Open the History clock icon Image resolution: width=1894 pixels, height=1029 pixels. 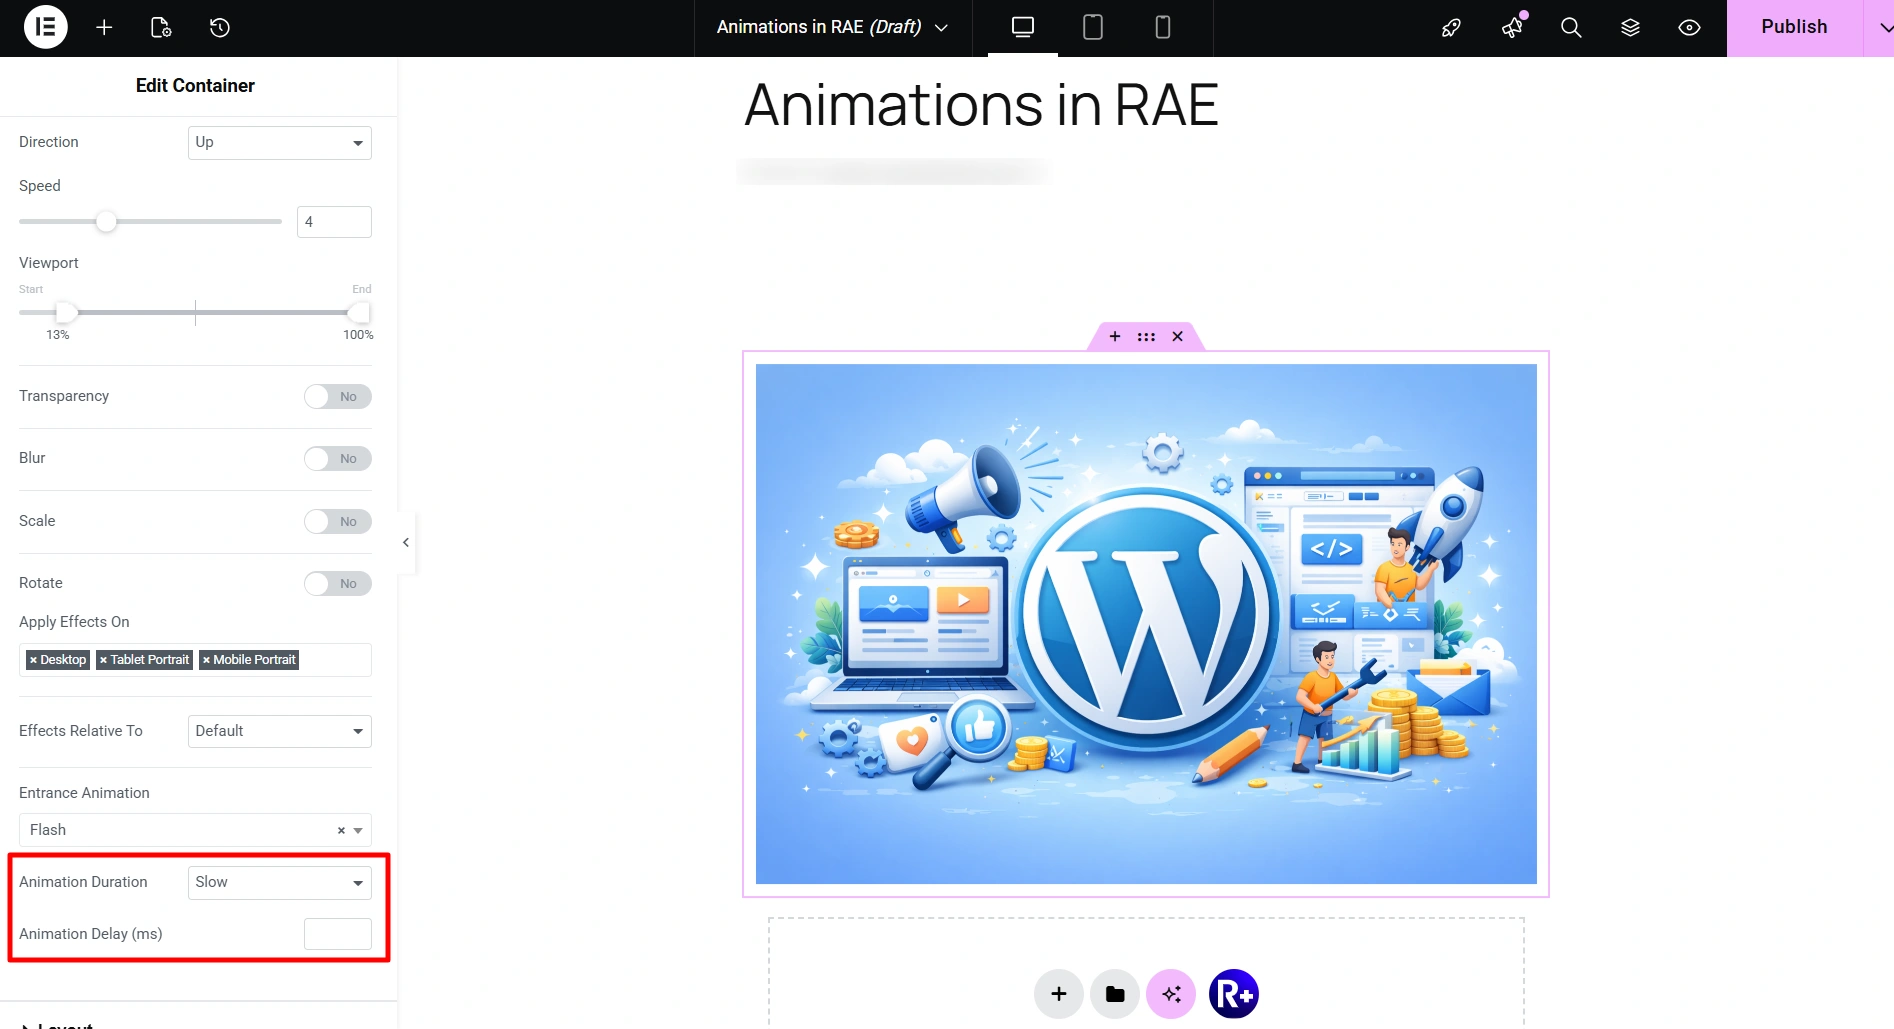(x=220, y=28)
